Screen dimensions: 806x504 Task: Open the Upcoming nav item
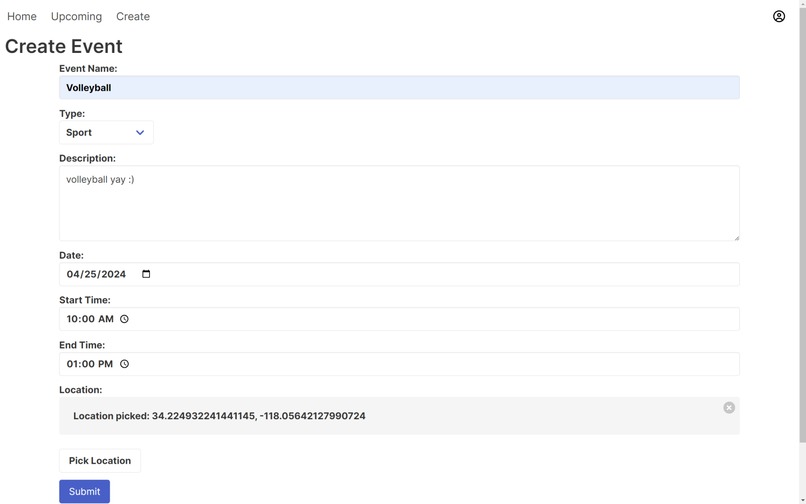pyautogui.click(x=76, y=16)
